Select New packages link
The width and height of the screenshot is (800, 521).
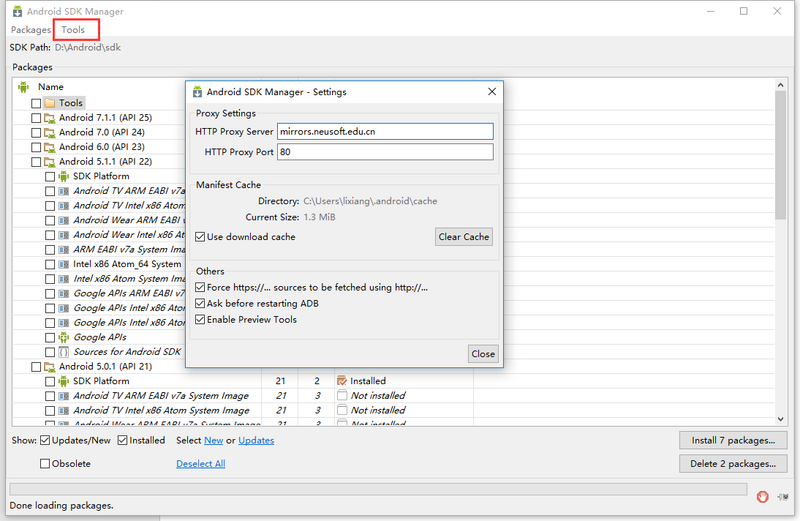click(213, 440)
